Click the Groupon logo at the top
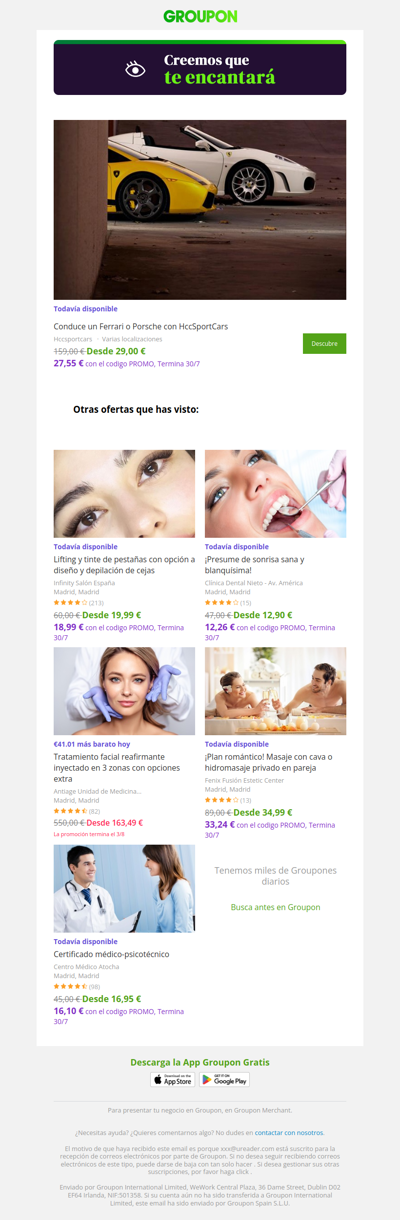400x1220 pixels. 200,16
